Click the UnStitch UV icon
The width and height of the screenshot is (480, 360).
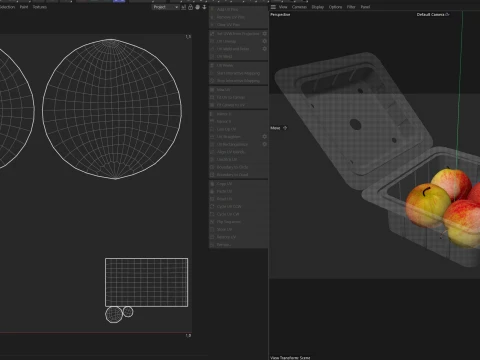click(x=212, y=160)
